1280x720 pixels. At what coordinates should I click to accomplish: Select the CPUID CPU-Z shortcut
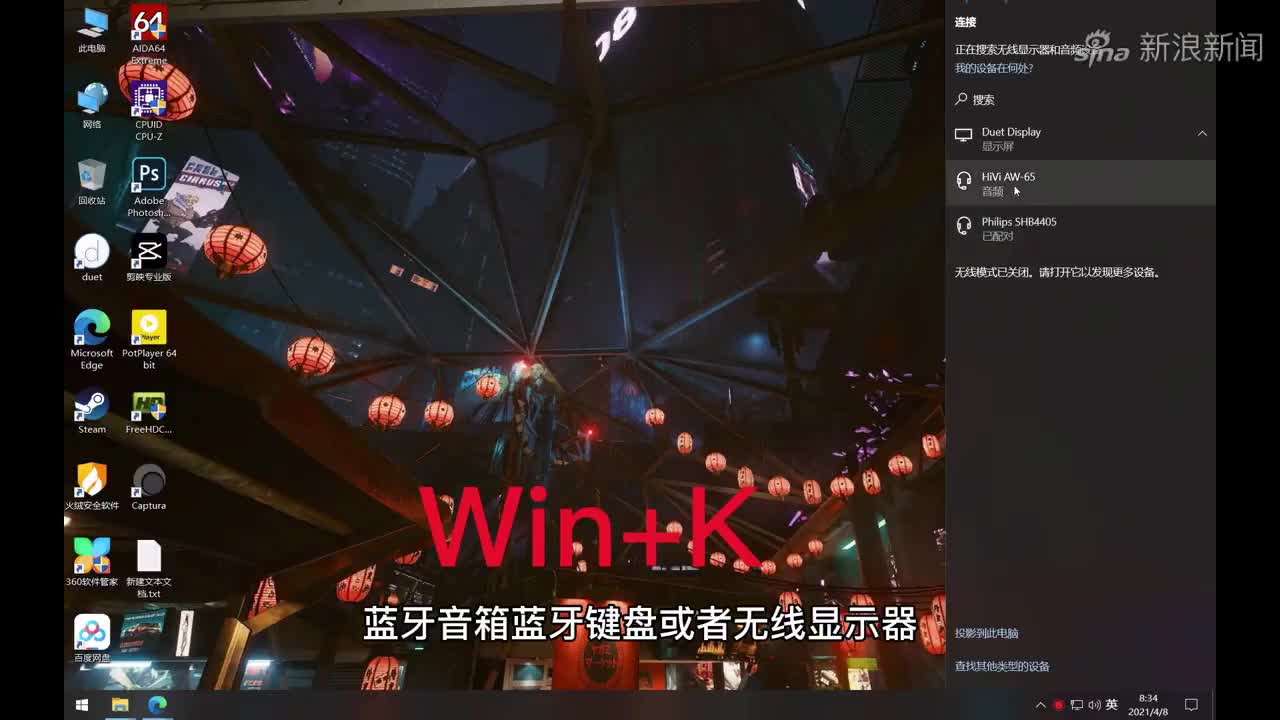tap(149, 111)
